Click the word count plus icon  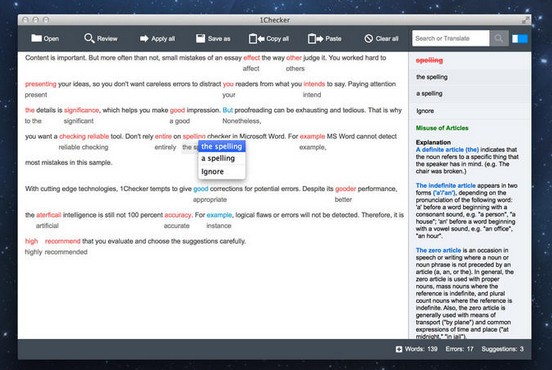coord(399,349)
